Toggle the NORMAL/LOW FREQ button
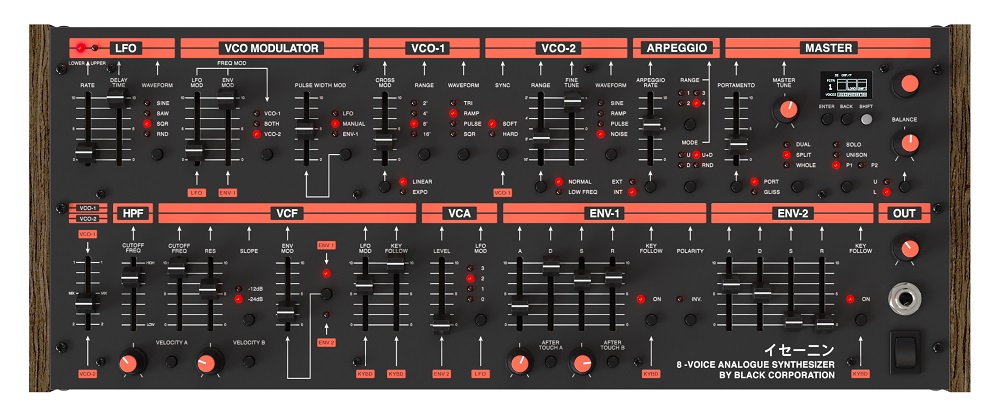This screenshot has width=1000, height=420. click(x=541, y=186)
